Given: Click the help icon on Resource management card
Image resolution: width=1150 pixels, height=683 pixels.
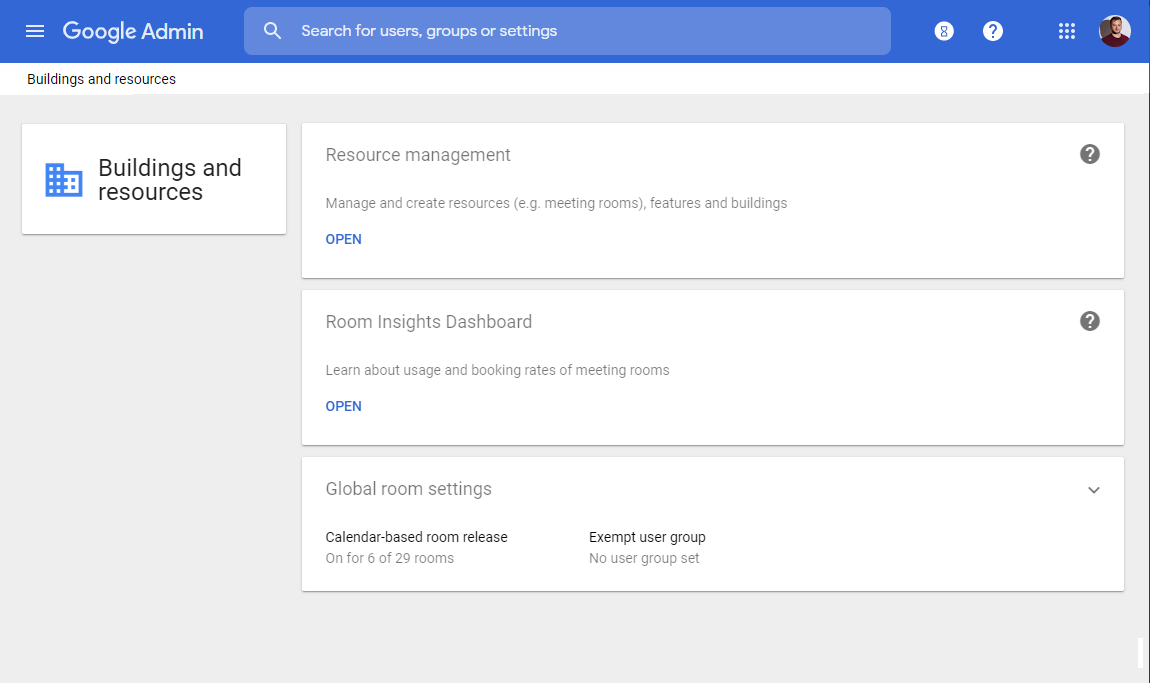Looking at the screenshot, I should 1089,155.
